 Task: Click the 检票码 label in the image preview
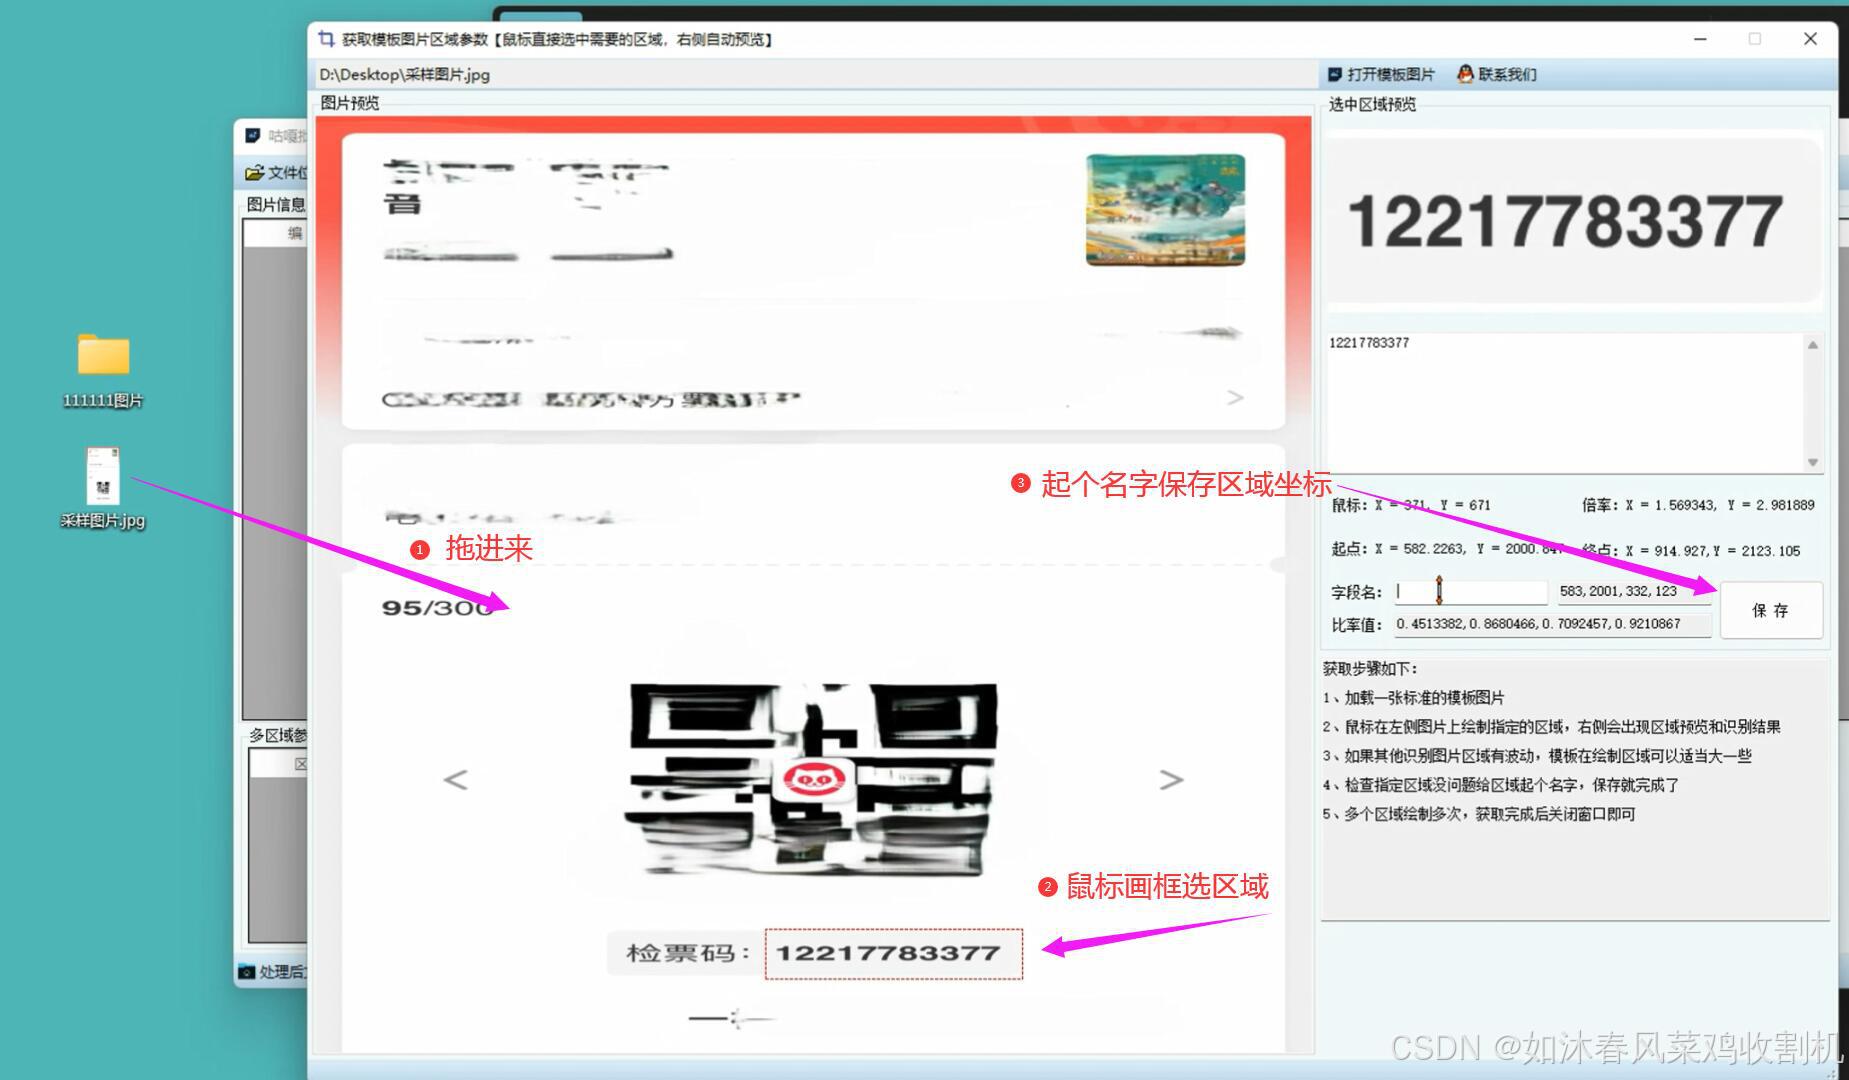(x=687, y=953)
